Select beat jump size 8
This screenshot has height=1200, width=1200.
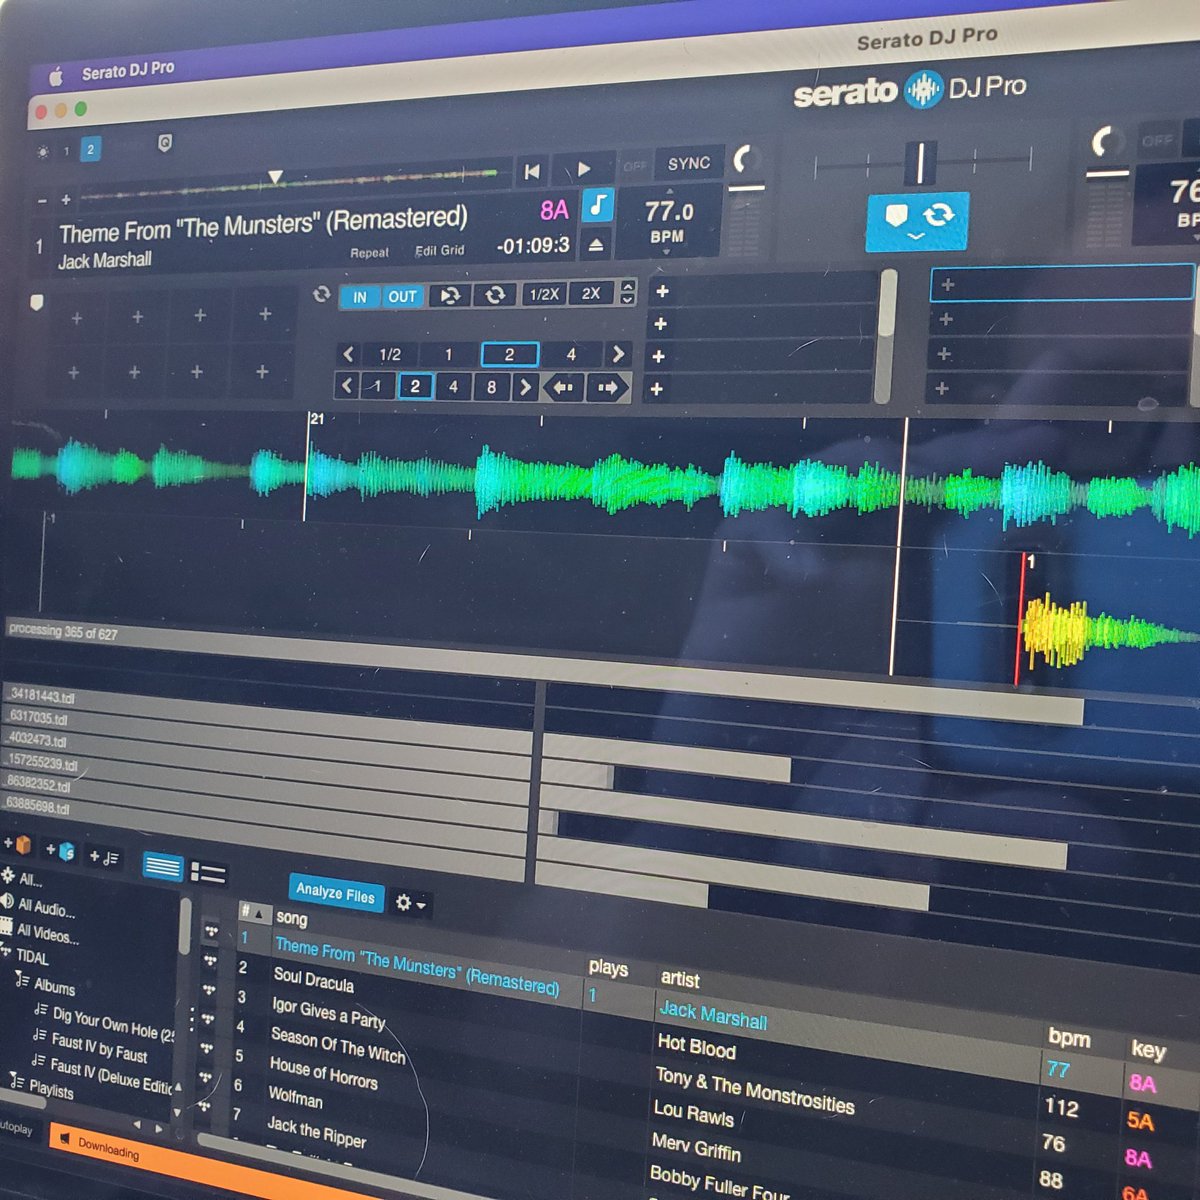pos(491,387)
